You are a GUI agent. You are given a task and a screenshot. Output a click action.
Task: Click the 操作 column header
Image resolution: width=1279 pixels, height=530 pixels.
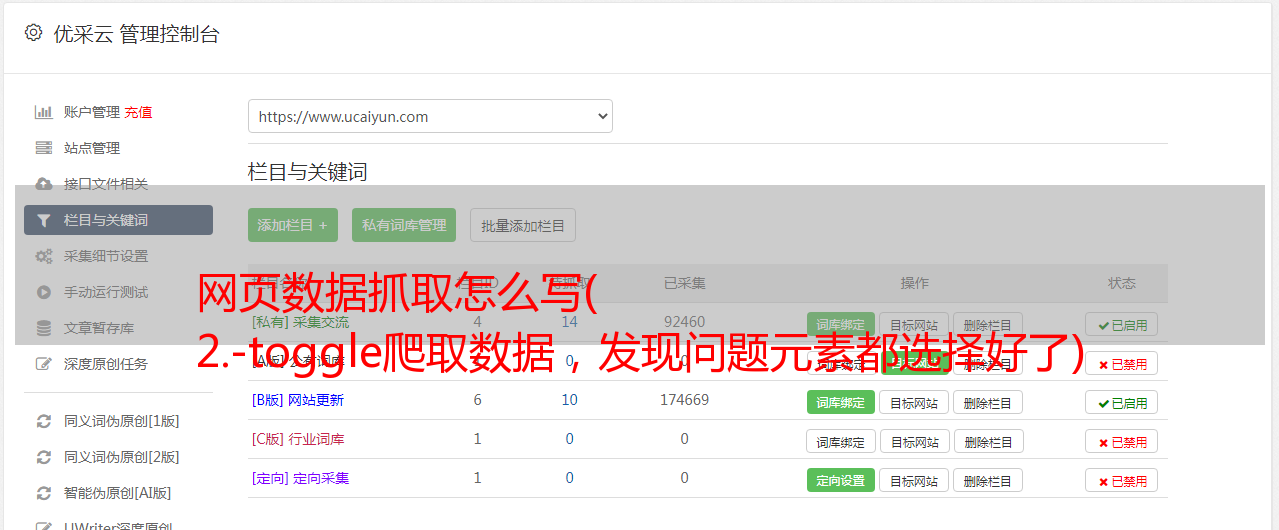pos(914,283)
